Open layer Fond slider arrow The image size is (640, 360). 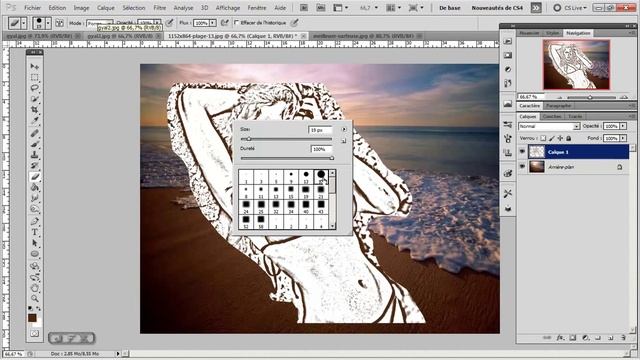(x=623, y=138)
